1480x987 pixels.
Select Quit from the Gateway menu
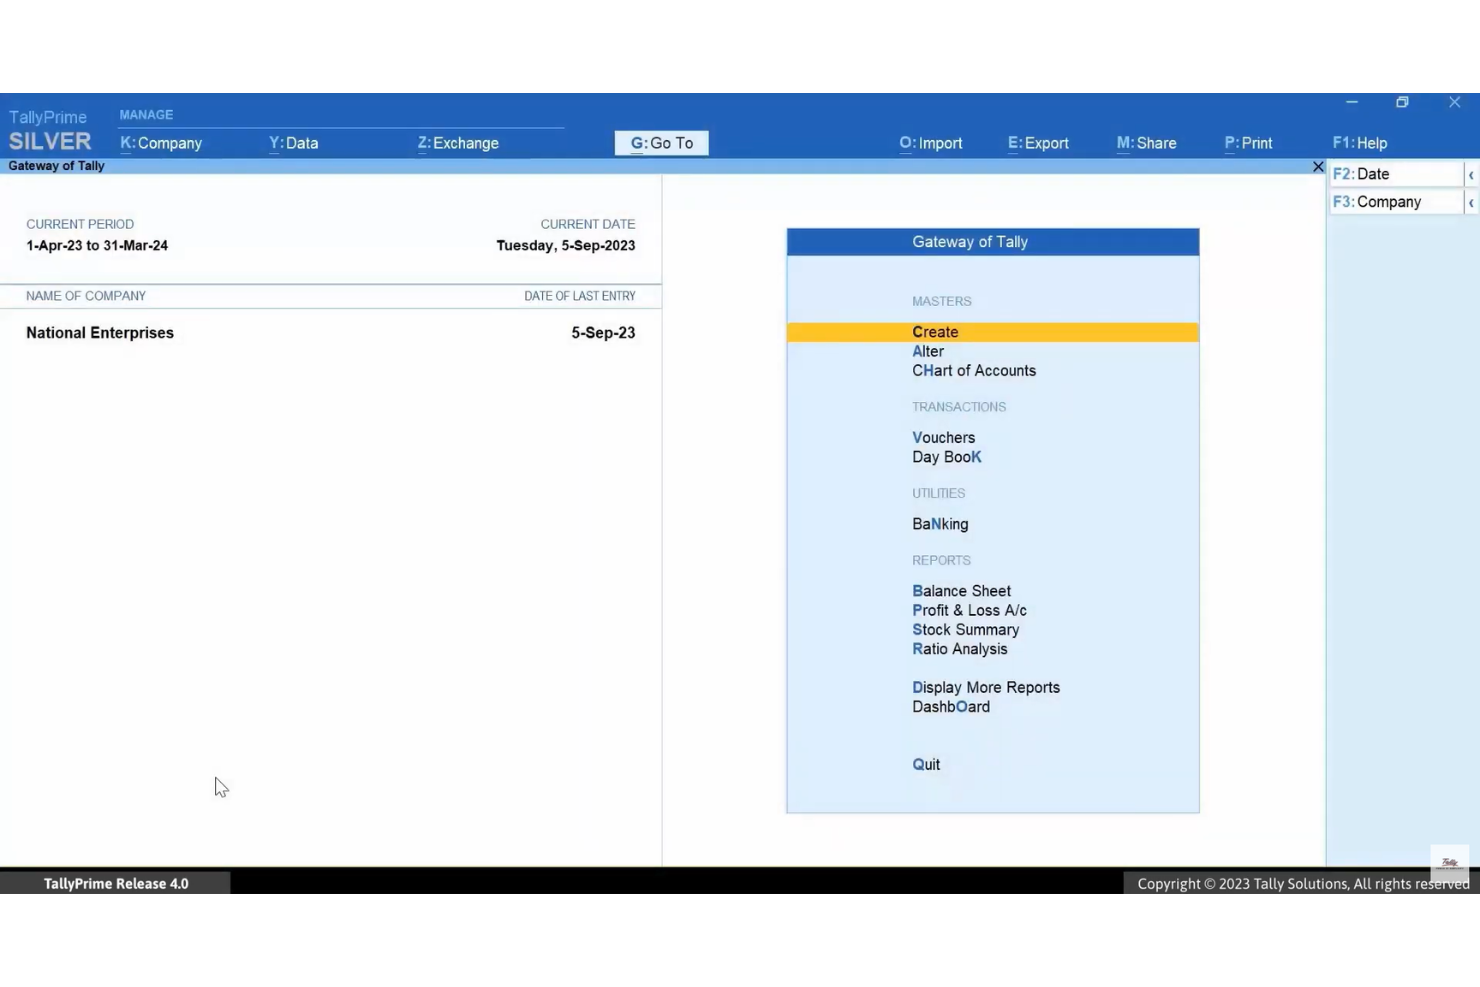click(925, 764)
